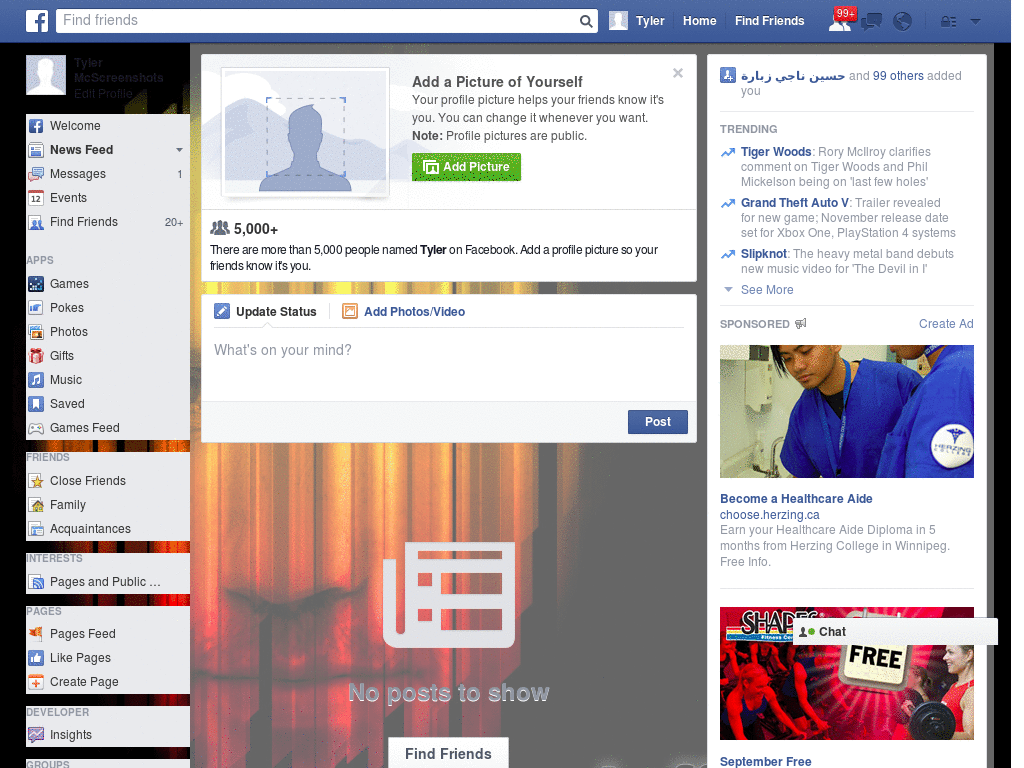Viewport: 1024px width, 768px height.
Task: Expand the account menu arrow in top bar
Action: pos(976,22)
